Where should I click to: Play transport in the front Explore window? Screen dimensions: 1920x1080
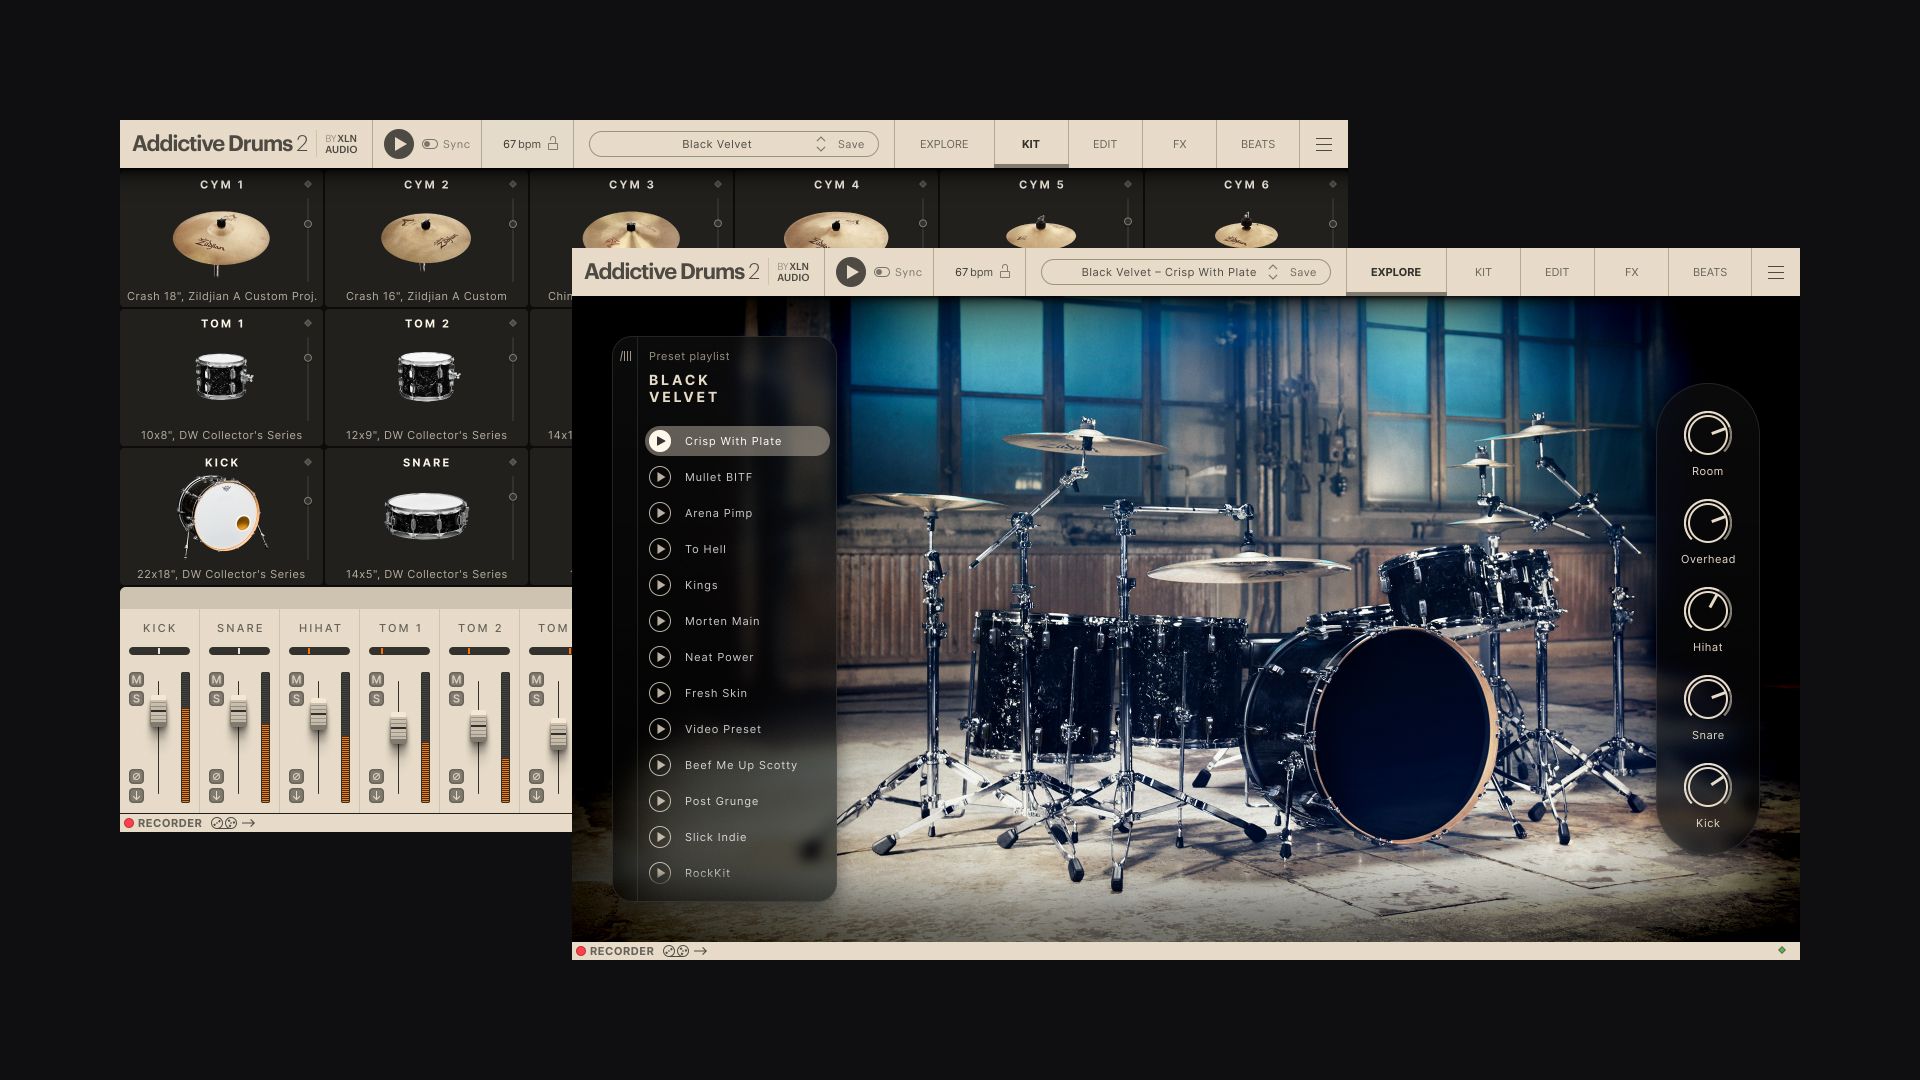coord(850,272)
